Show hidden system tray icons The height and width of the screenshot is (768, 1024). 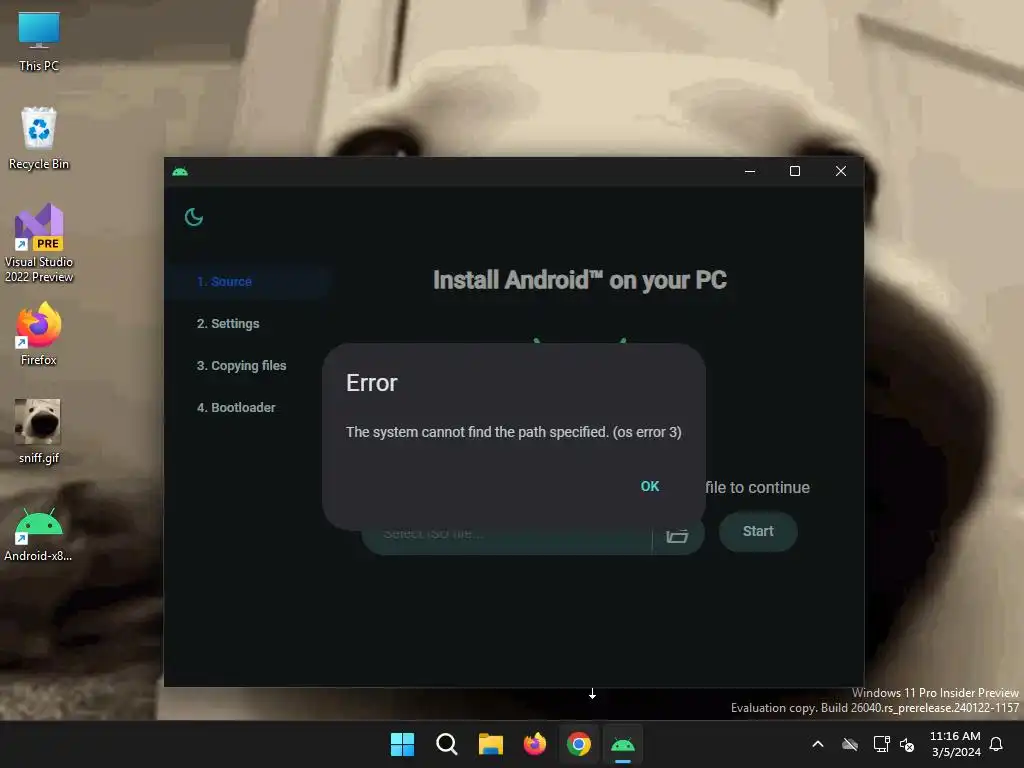pos(818,744)
